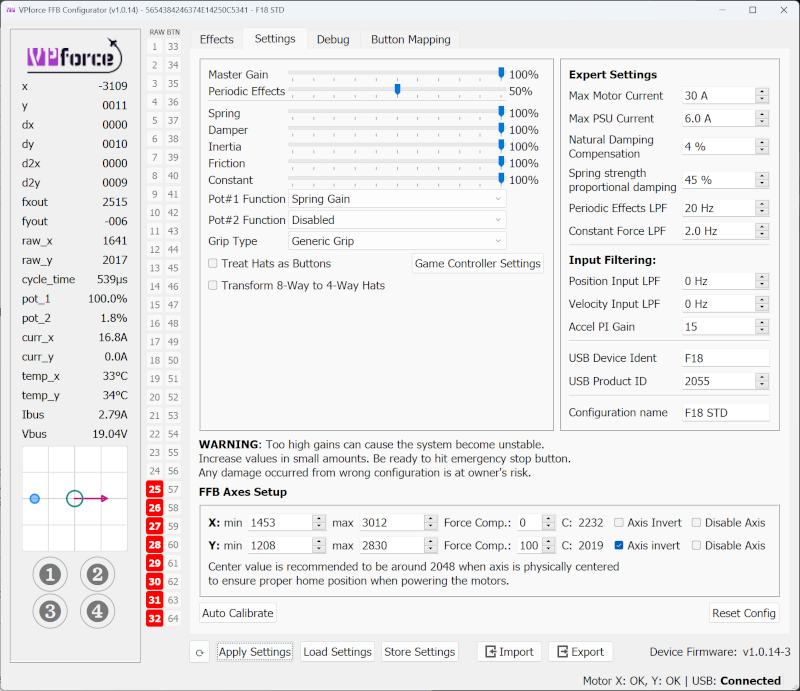Click red button indicator 31
Screen dimensions: 800x691
pyautogui.click(x=155, y=600)
